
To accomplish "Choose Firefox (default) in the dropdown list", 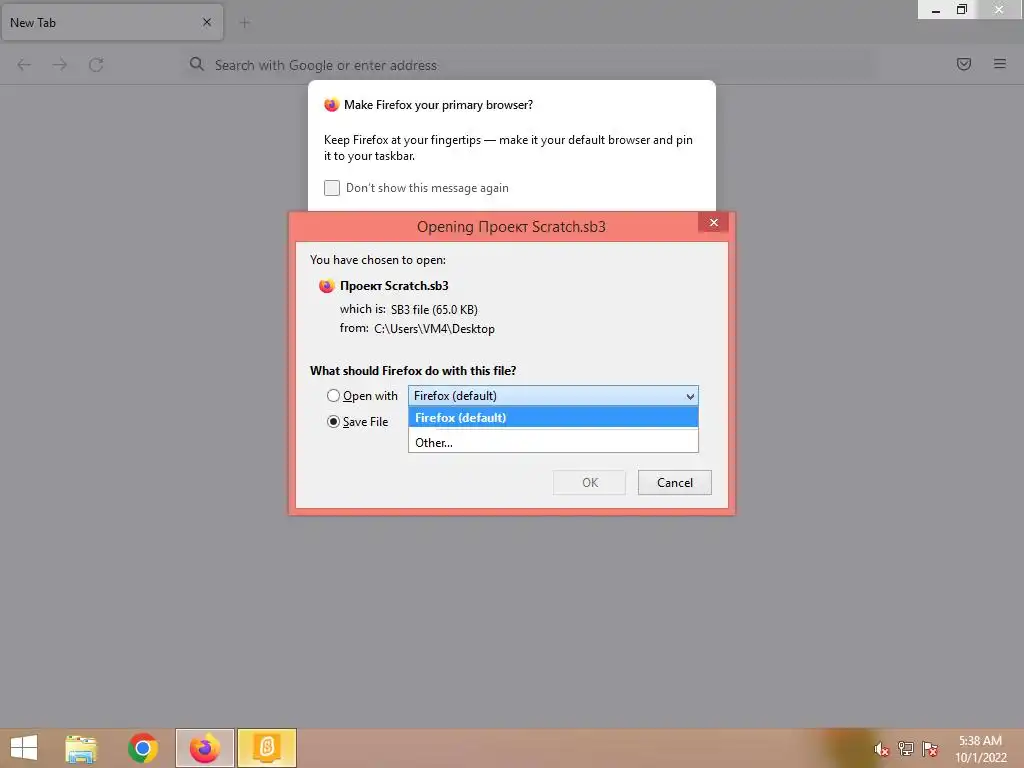I will point(553,418).
